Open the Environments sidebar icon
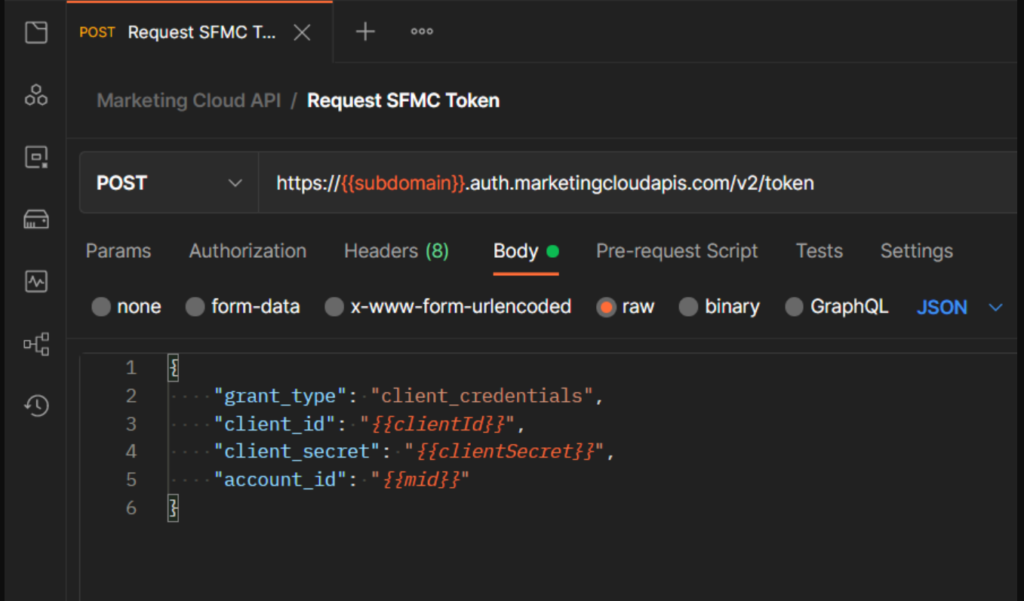Viewport: 1024px width, 601px height. point(36,157)
